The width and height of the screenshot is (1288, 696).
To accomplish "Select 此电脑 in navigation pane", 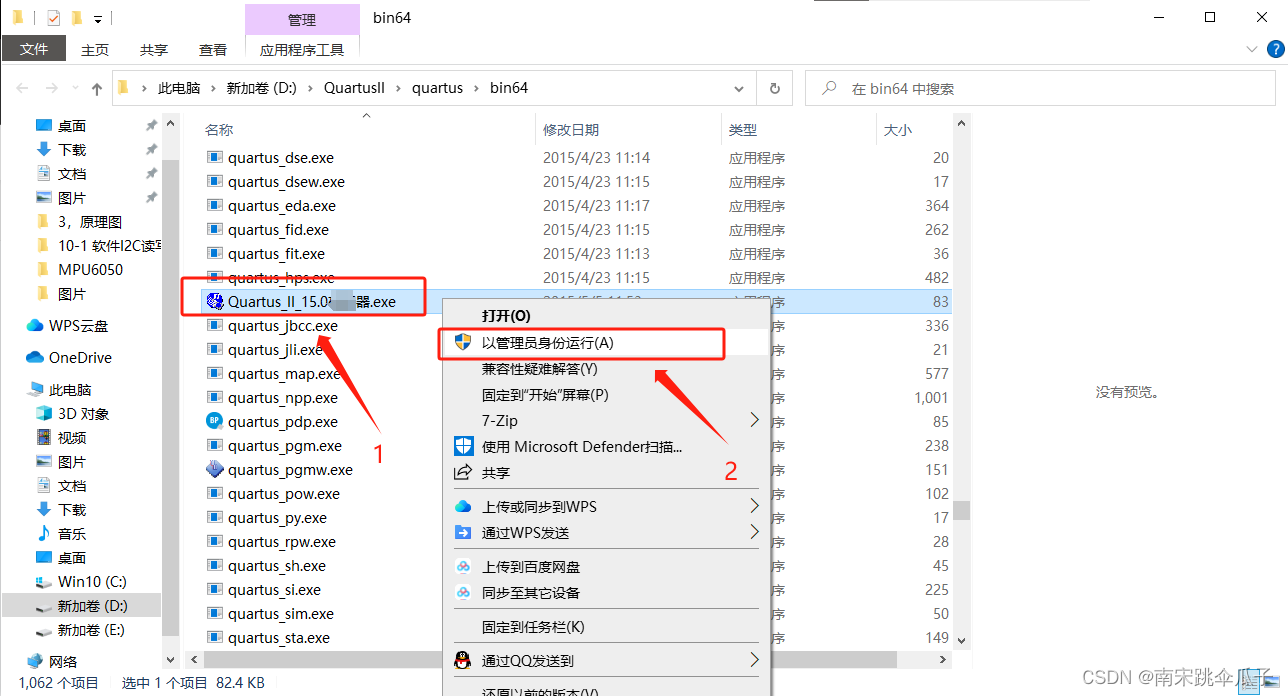I will (x=70, y=389).
